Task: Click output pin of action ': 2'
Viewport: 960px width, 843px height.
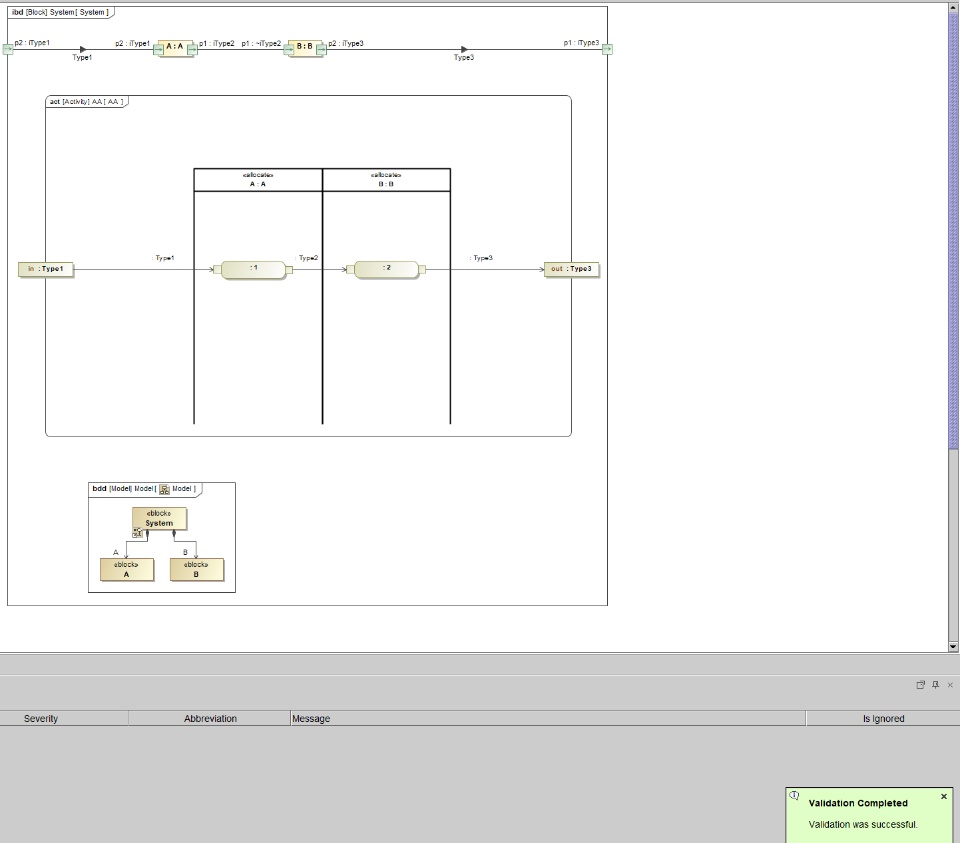Action: [422, 269]
